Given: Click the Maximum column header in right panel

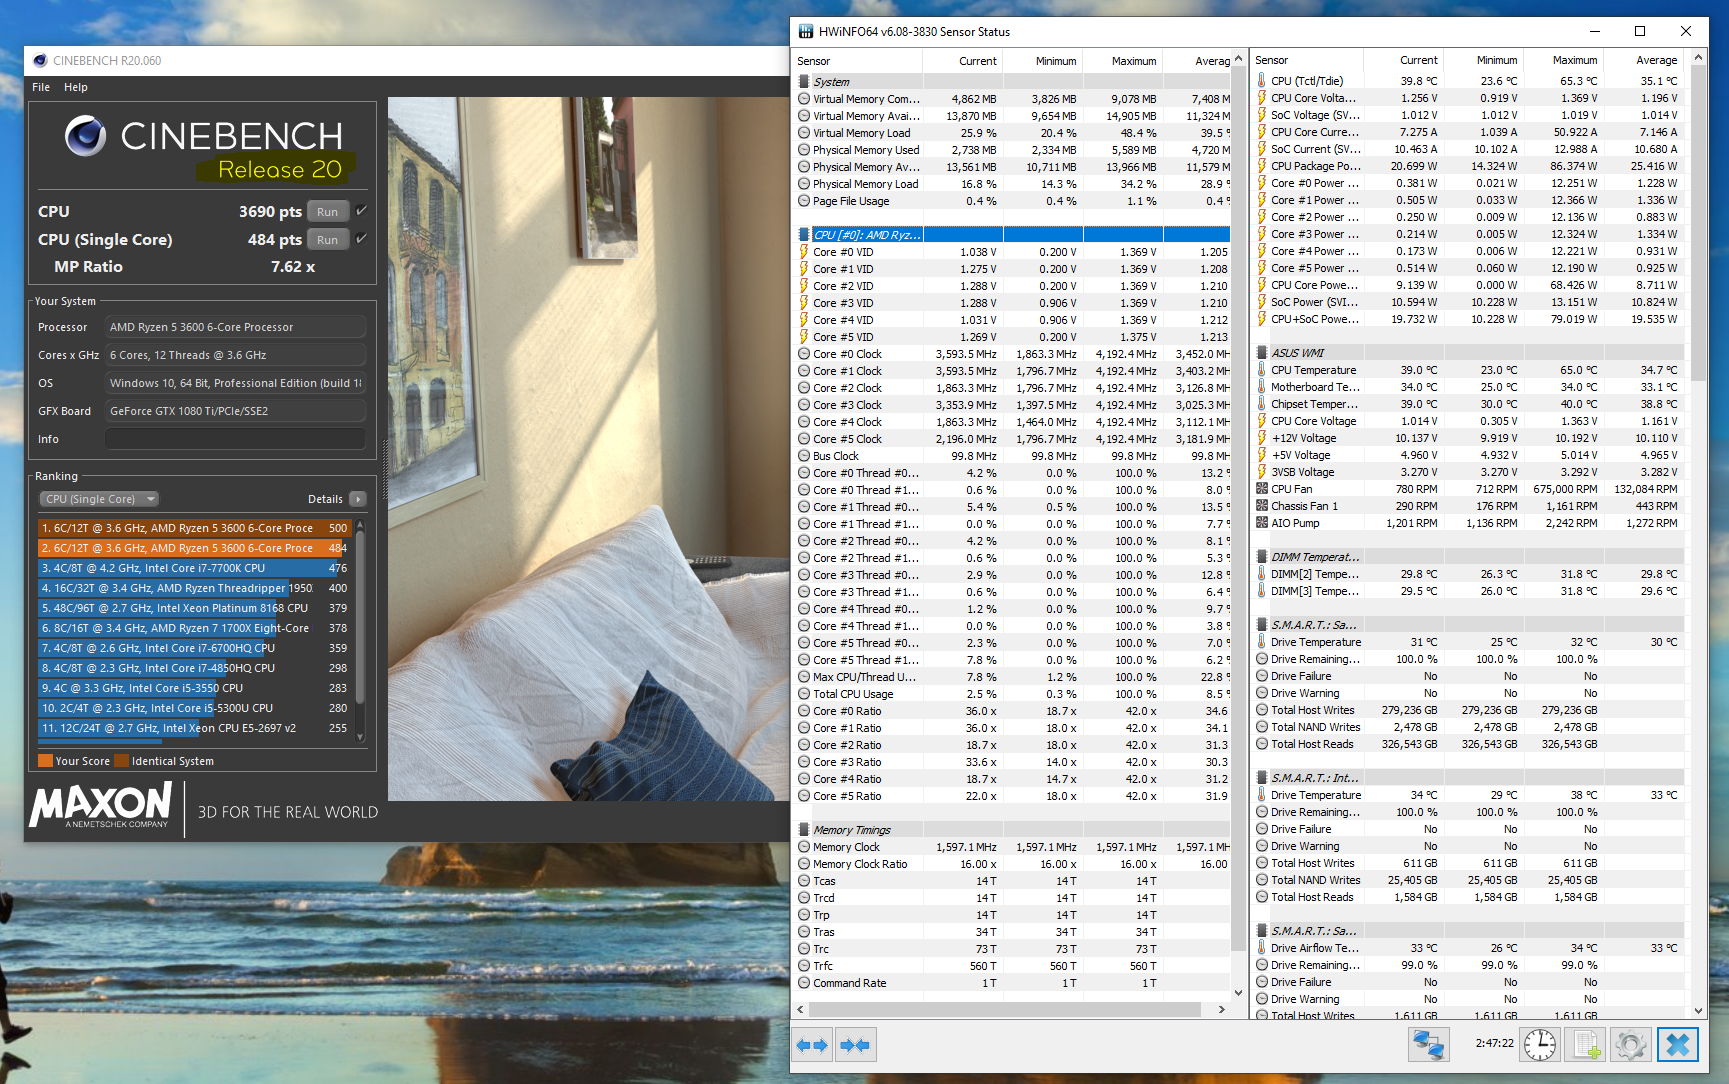Looking at the screenshot, I should click(x=1563, y=60).
